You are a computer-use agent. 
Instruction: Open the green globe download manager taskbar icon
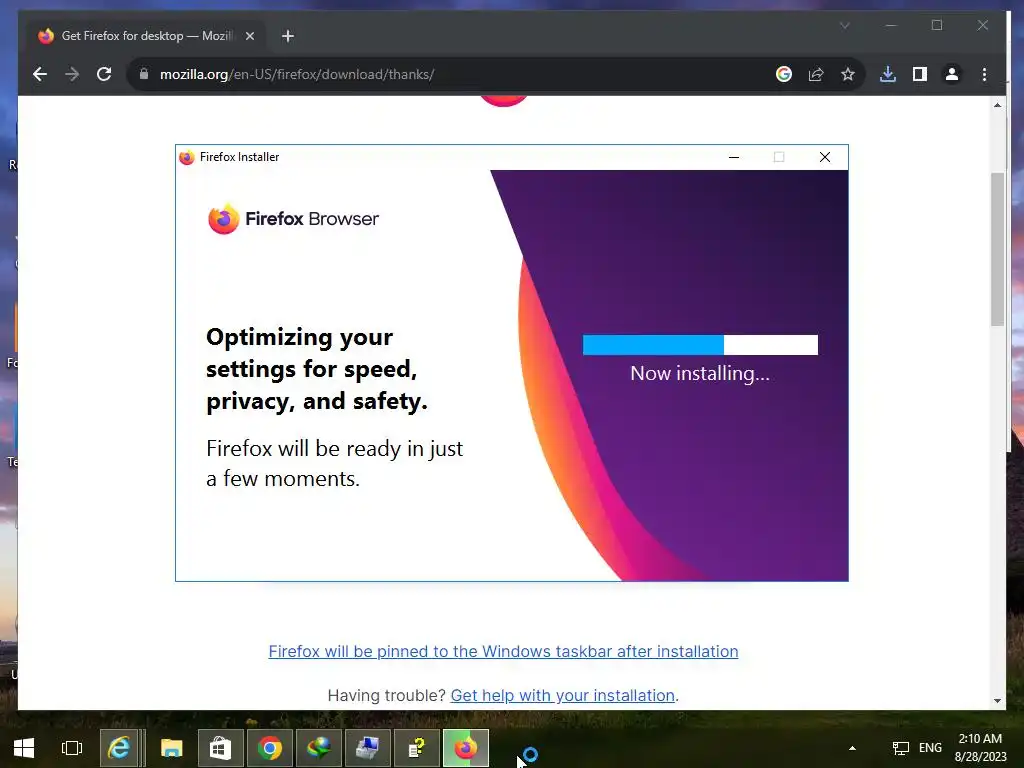coord(319,748)
